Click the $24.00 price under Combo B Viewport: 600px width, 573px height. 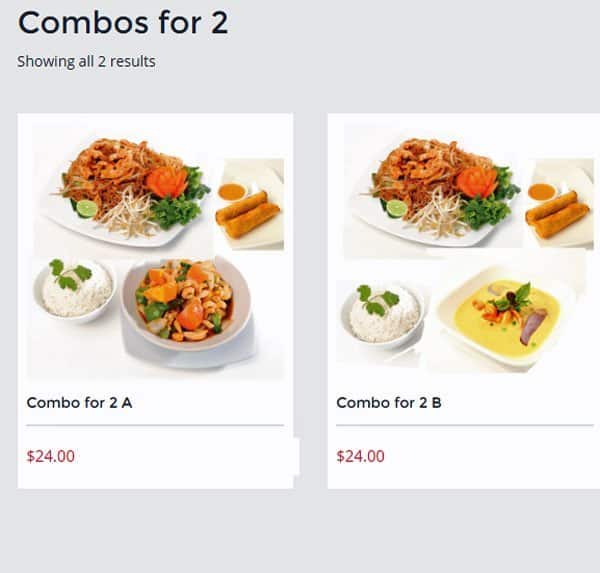361,457
